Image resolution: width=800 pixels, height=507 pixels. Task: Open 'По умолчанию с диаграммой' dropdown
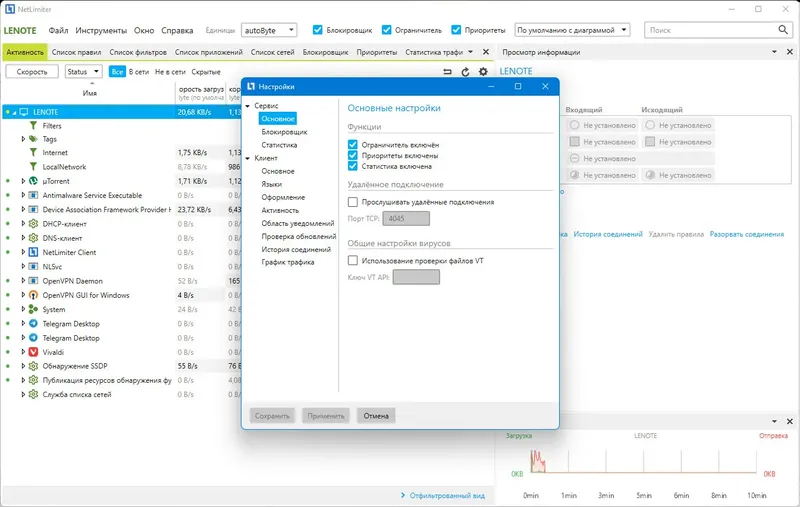click(572, 30)
